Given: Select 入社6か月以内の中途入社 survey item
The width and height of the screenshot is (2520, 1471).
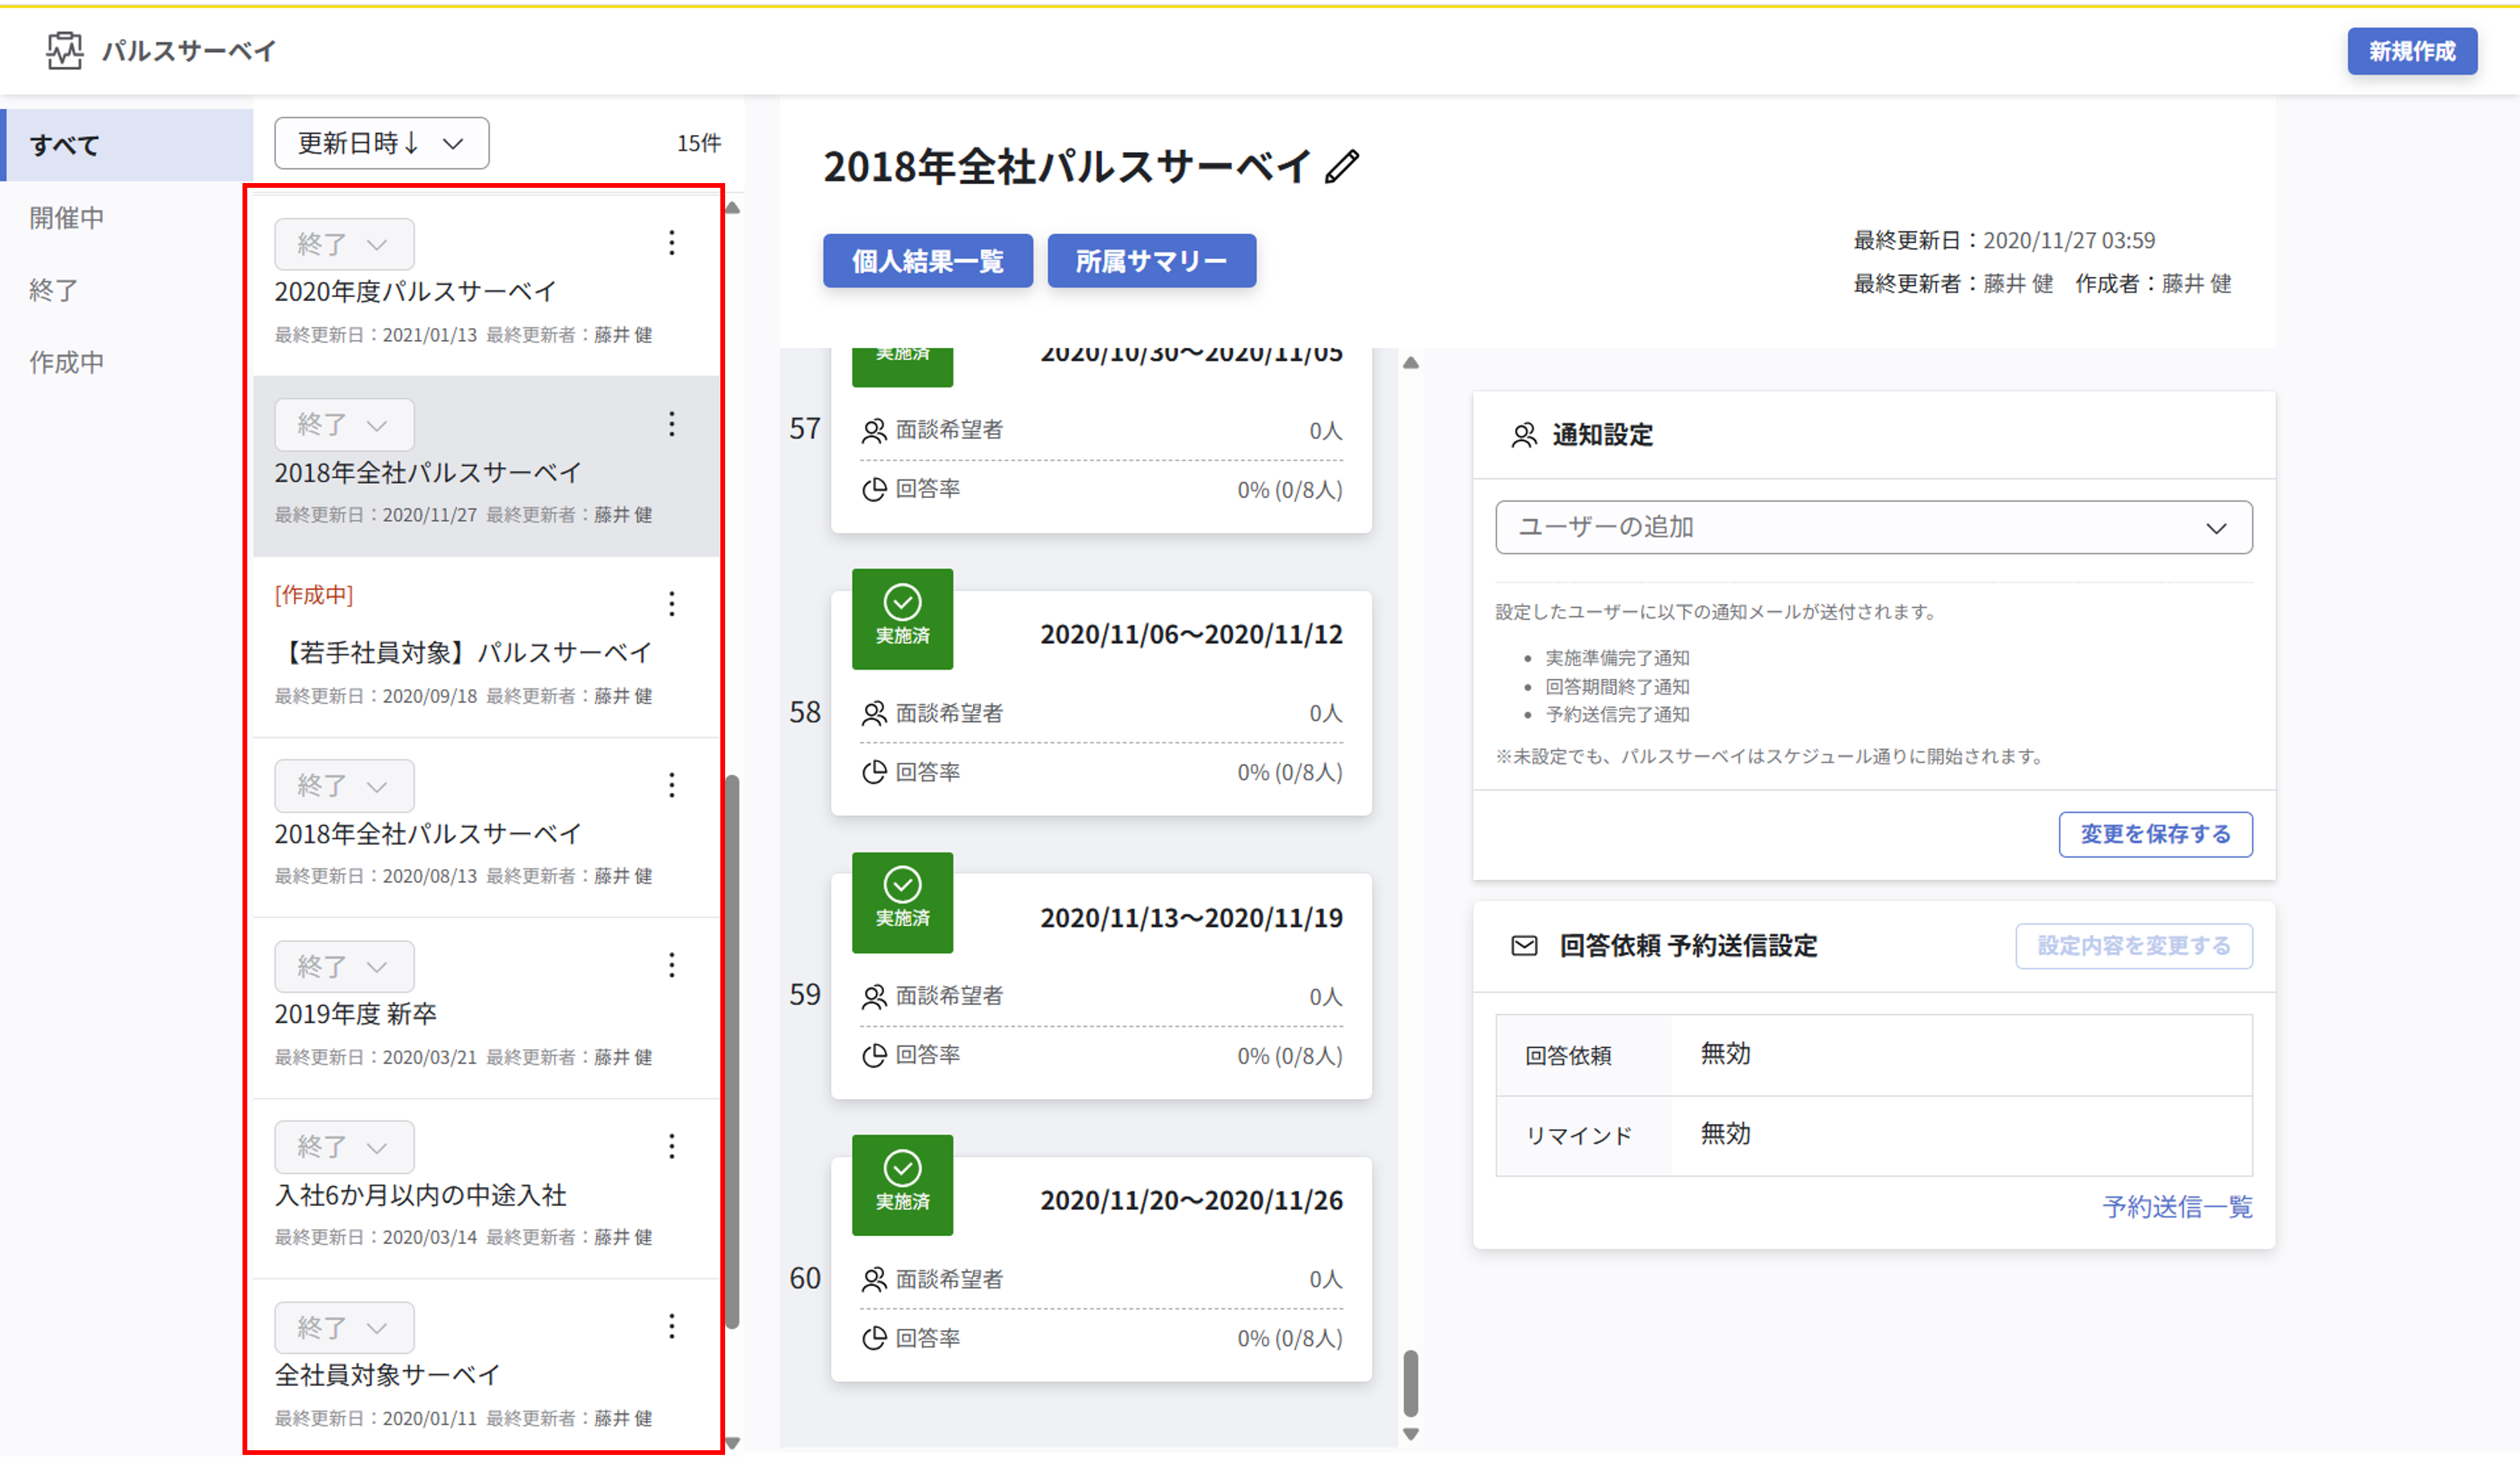Looking at the screenshot, I should [x=486, y=1189].
